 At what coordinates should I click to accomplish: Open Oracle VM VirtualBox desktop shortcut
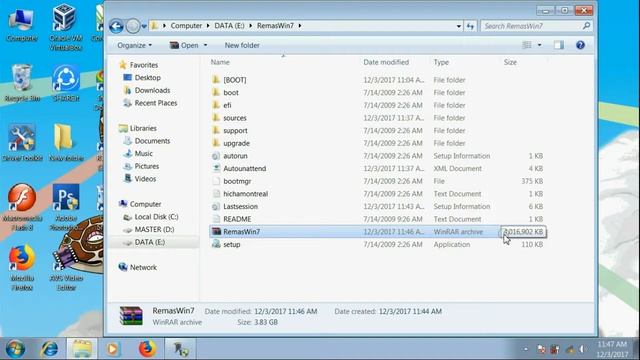[x=65, y=27]
